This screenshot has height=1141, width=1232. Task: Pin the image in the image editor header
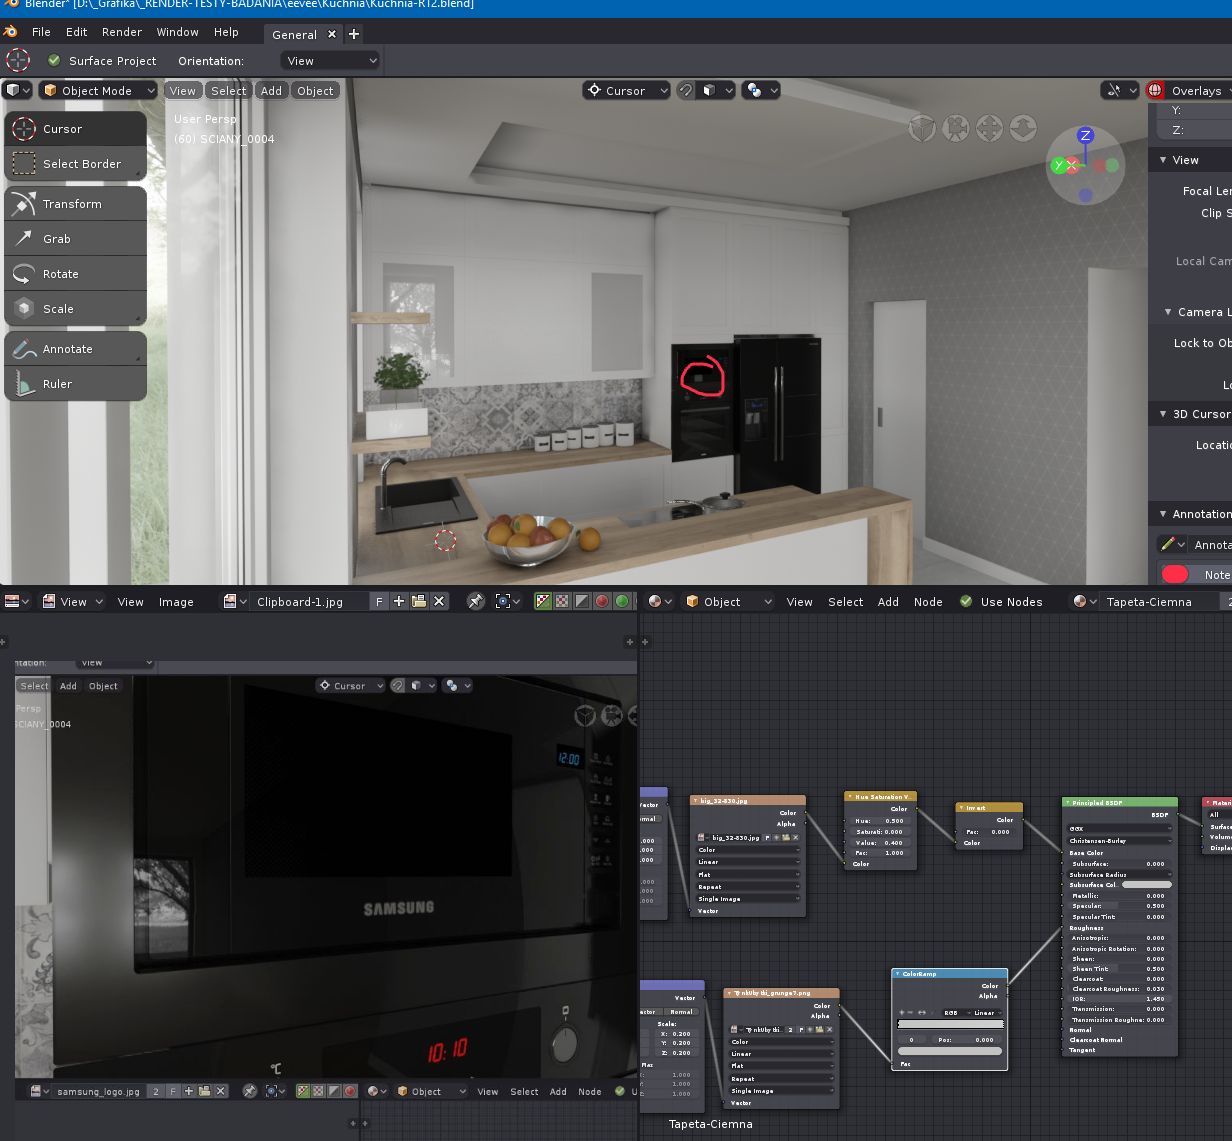475,601
